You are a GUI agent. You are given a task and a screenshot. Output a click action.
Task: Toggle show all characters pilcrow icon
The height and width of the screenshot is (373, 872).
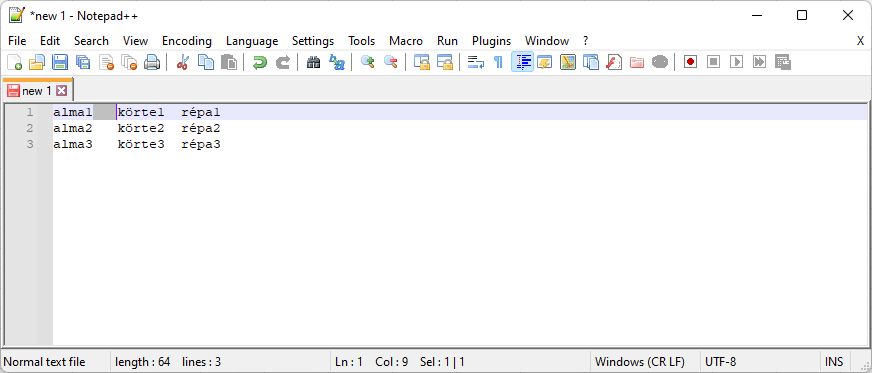pyautogui.click(x=498, y=62)
